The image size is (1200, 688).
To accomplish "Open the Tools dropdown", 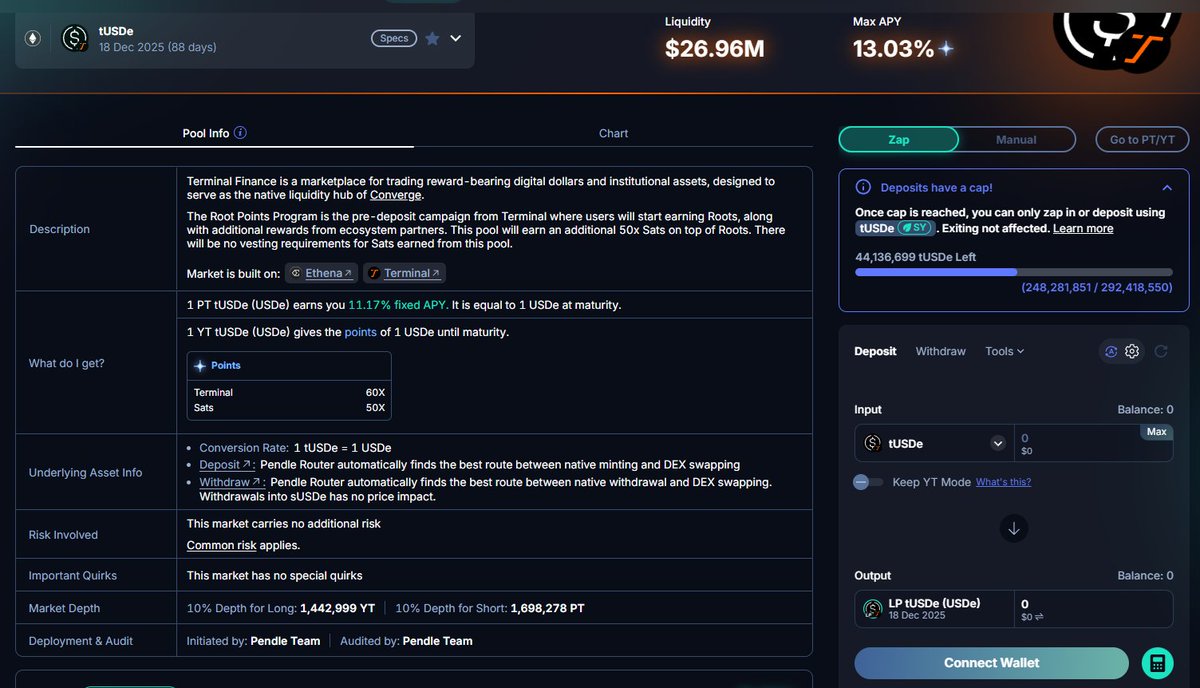I will (1005, 351).
